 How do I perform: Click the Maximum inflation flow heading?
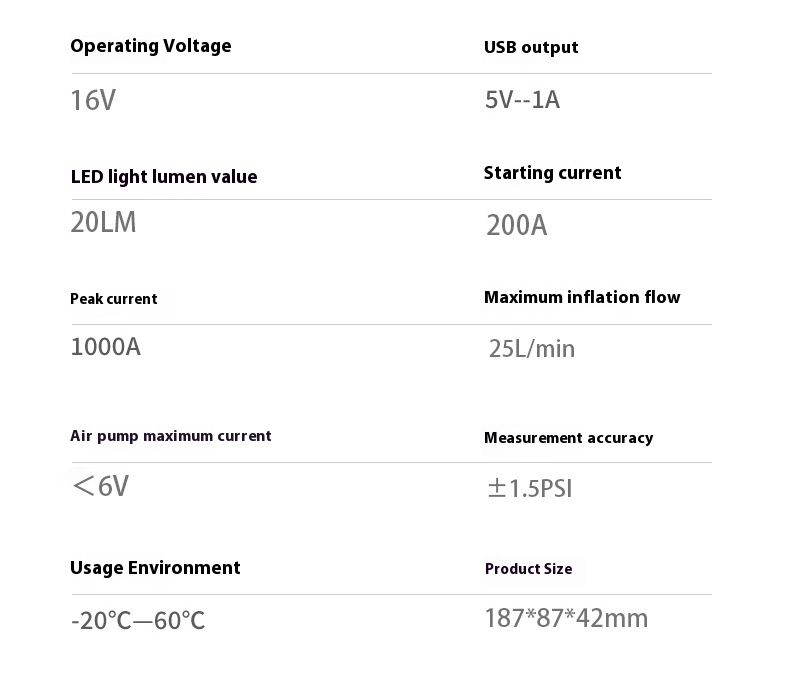pyautogui.click(x=582, y=297)
